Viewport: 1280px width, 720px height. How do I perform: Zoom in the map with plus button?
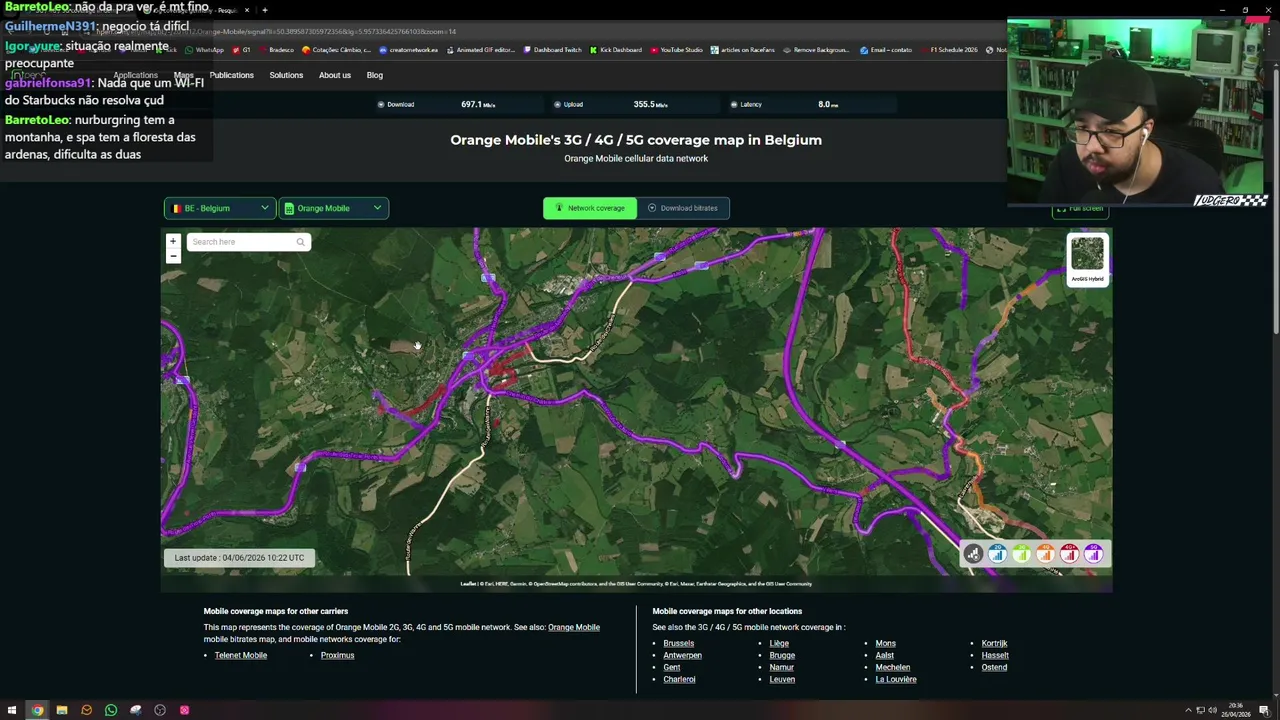[x=173, y=241]
